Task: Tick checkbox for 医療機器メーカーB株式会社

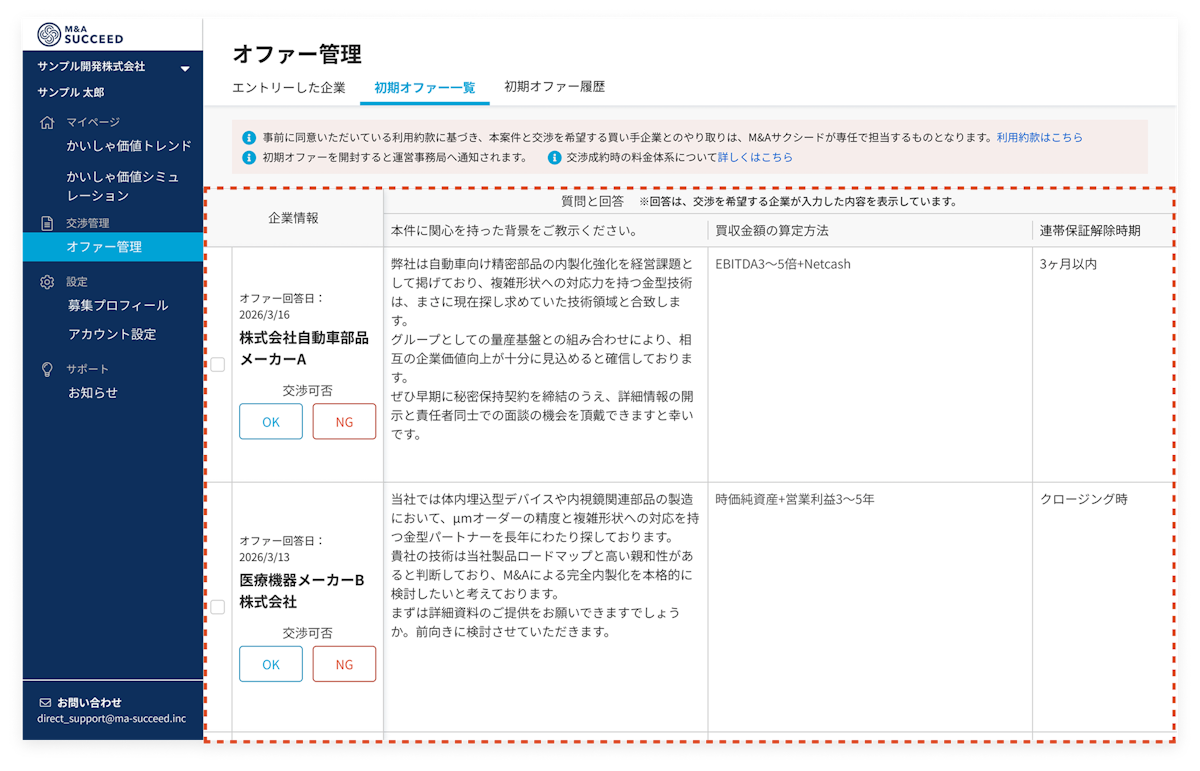Action: tap(218, 607)
